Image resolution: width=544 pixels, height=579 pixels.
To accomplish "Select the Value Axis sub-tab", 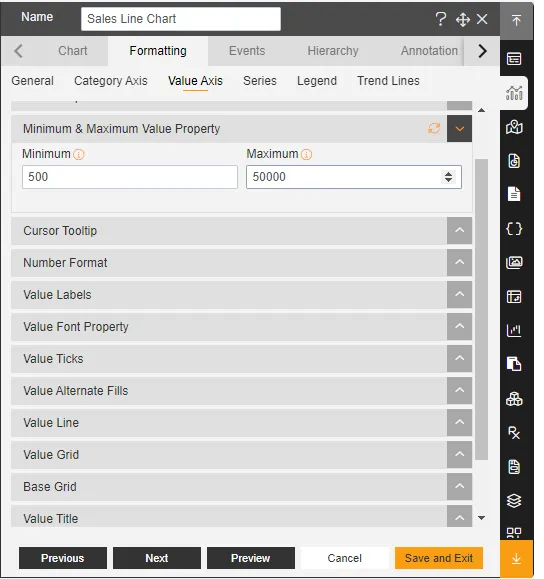I will pyautogui.click(x=195, y=81).
